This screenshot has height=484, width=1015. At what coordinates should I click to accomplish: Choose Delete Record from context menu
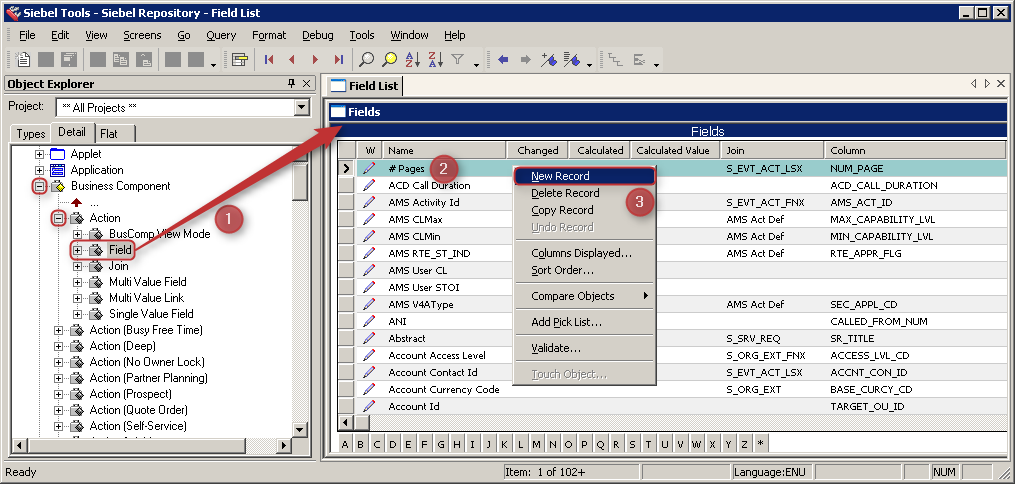(x=585, y=193)
